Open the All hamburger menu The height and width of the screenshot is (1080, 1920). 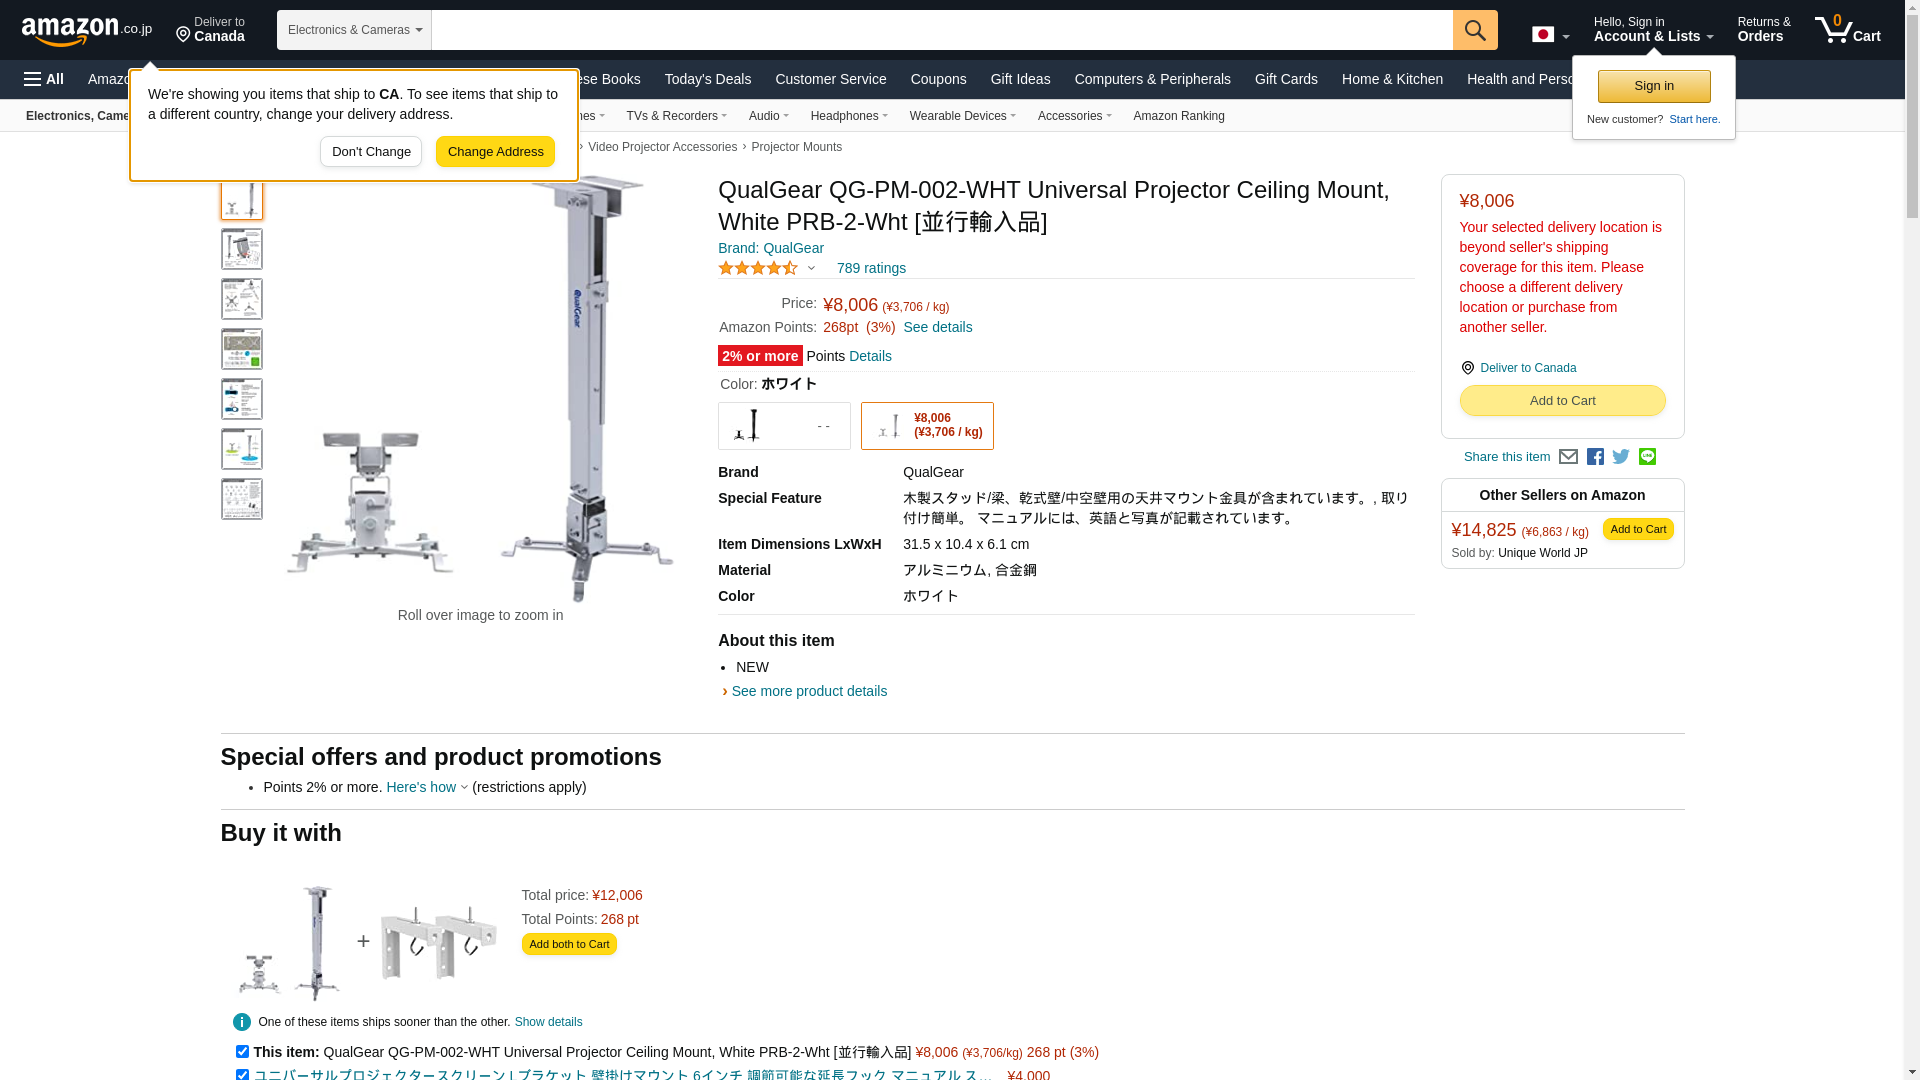pyautogui.click(x=44, y=79)
